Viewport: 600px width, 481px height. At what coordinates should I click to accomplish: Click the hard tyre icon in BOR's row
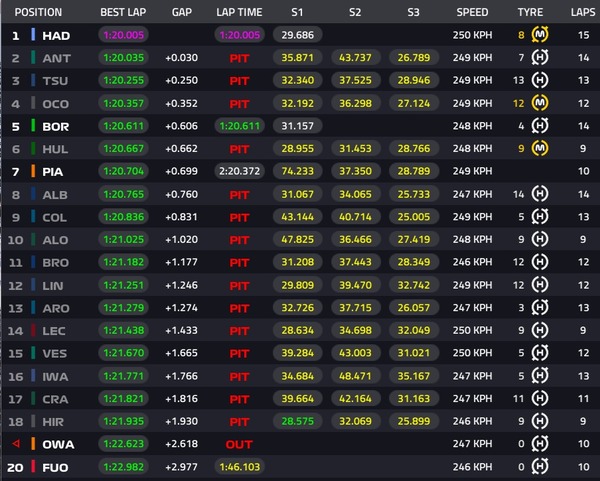point(541,126)
